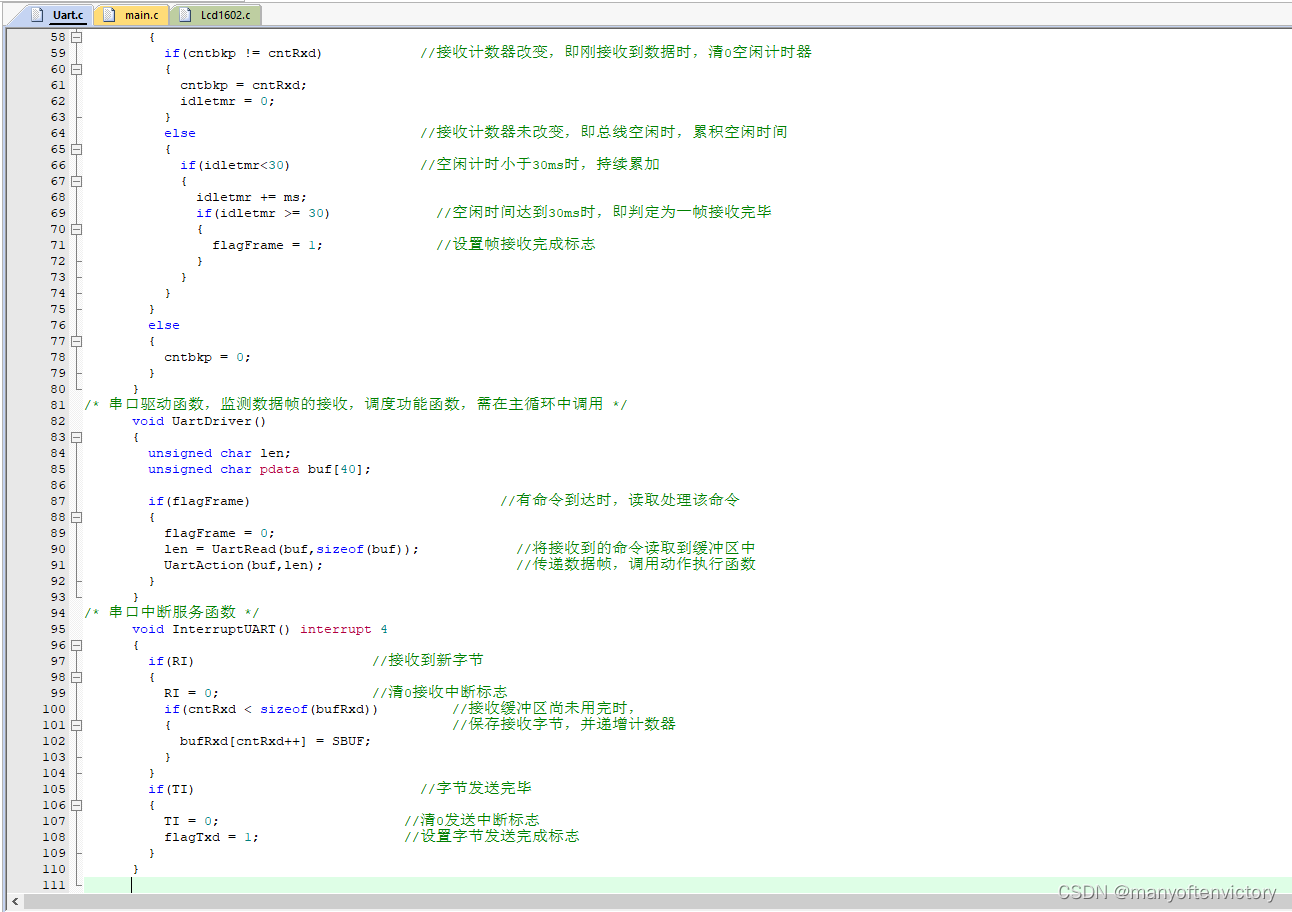Image resolution: width=1292 pixels, height=912 pixels.
Task: Click 'flagFrame = 0;' on line 89
Action: [219, 533]
